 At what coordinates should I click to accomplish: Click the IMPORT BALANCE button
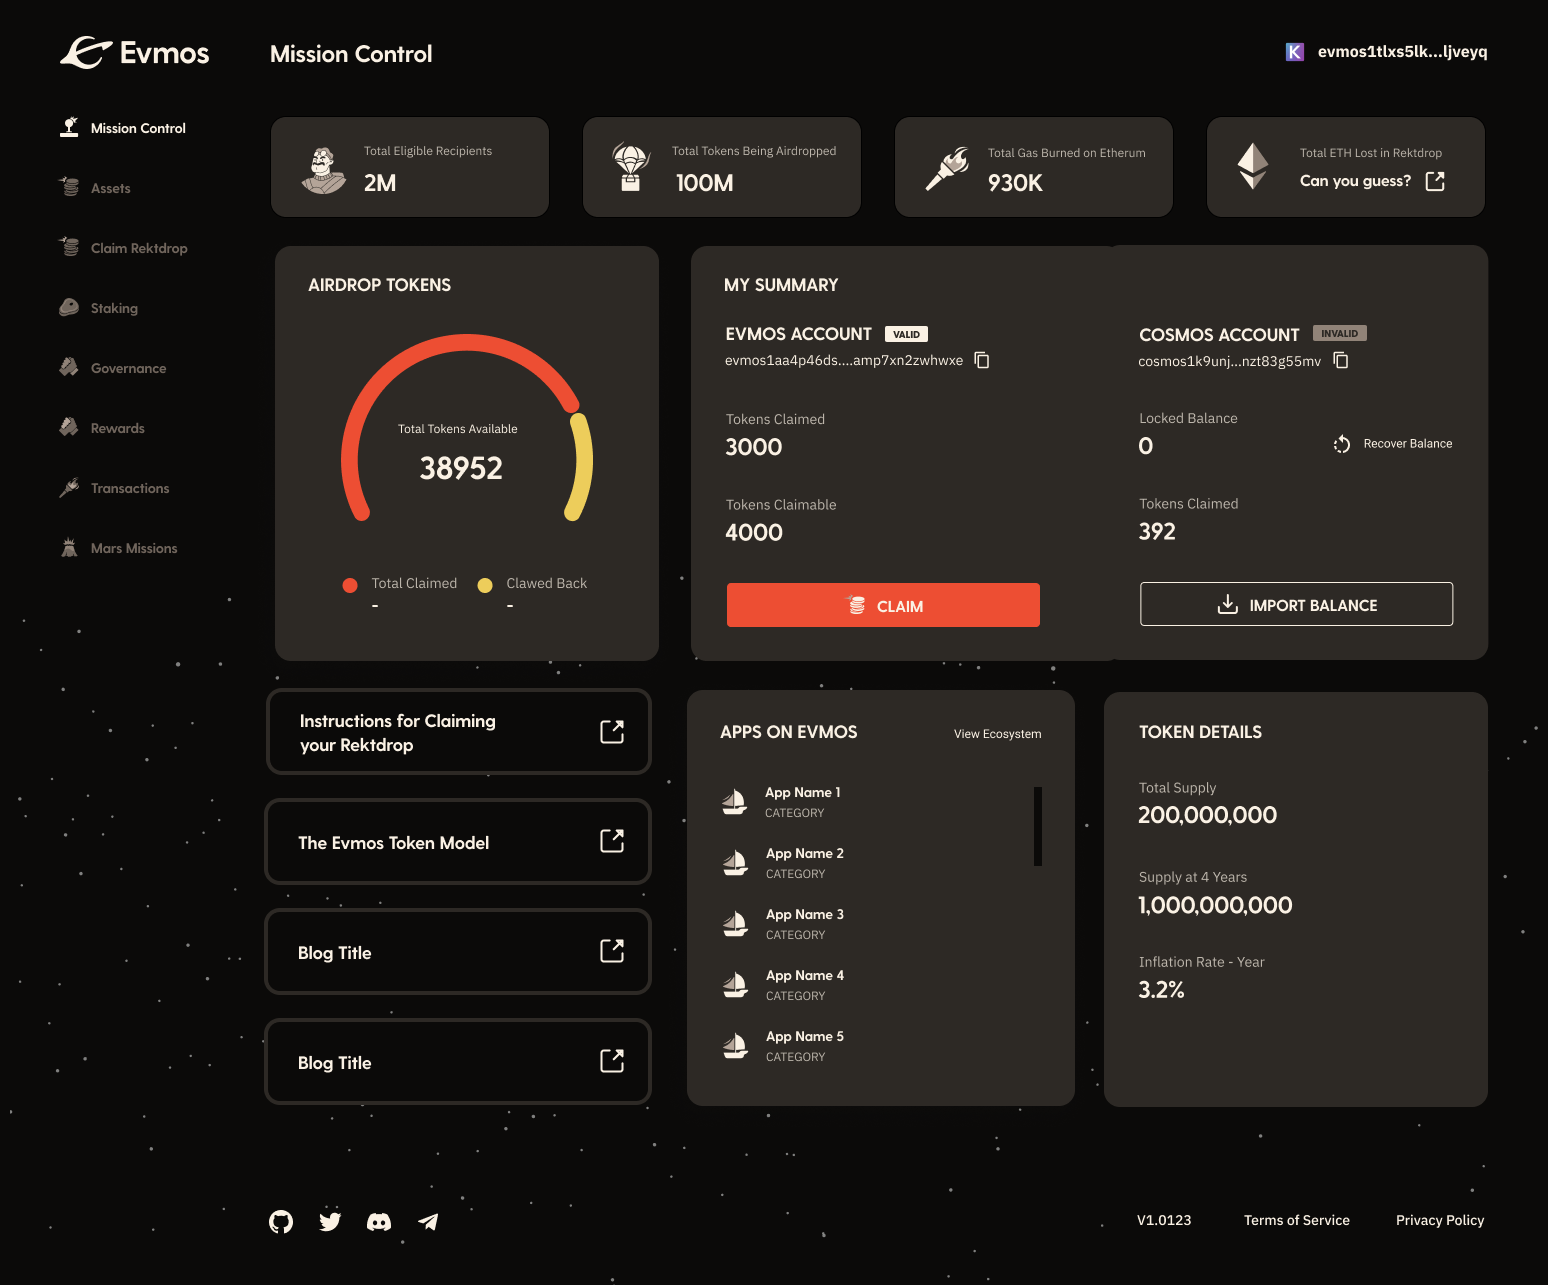tap(1296, 605)
